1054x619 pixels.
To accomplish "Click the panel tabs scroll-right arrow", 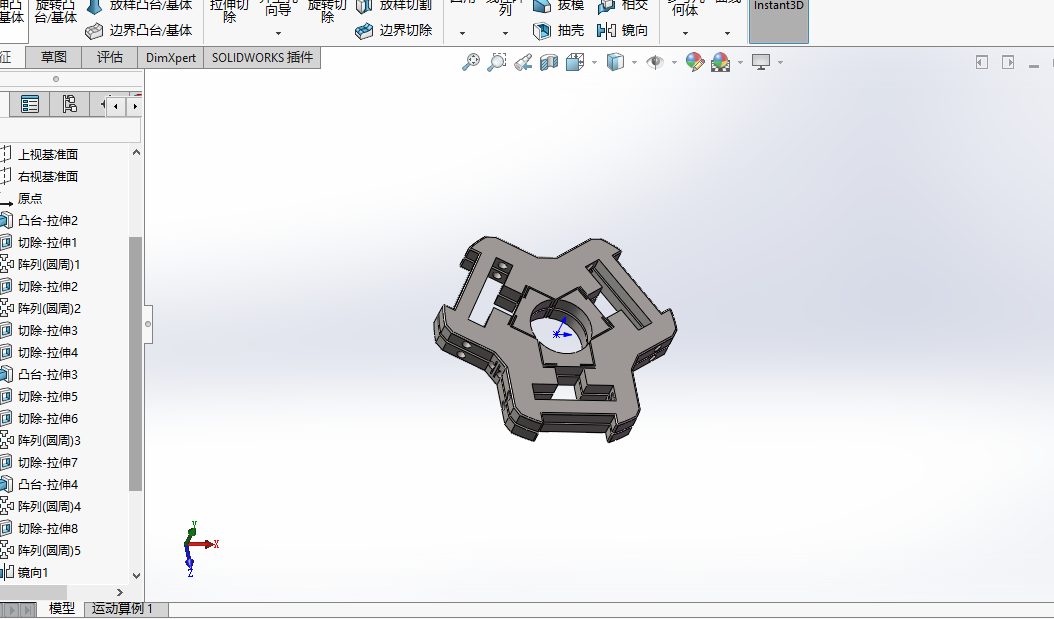I will (135, 106).
